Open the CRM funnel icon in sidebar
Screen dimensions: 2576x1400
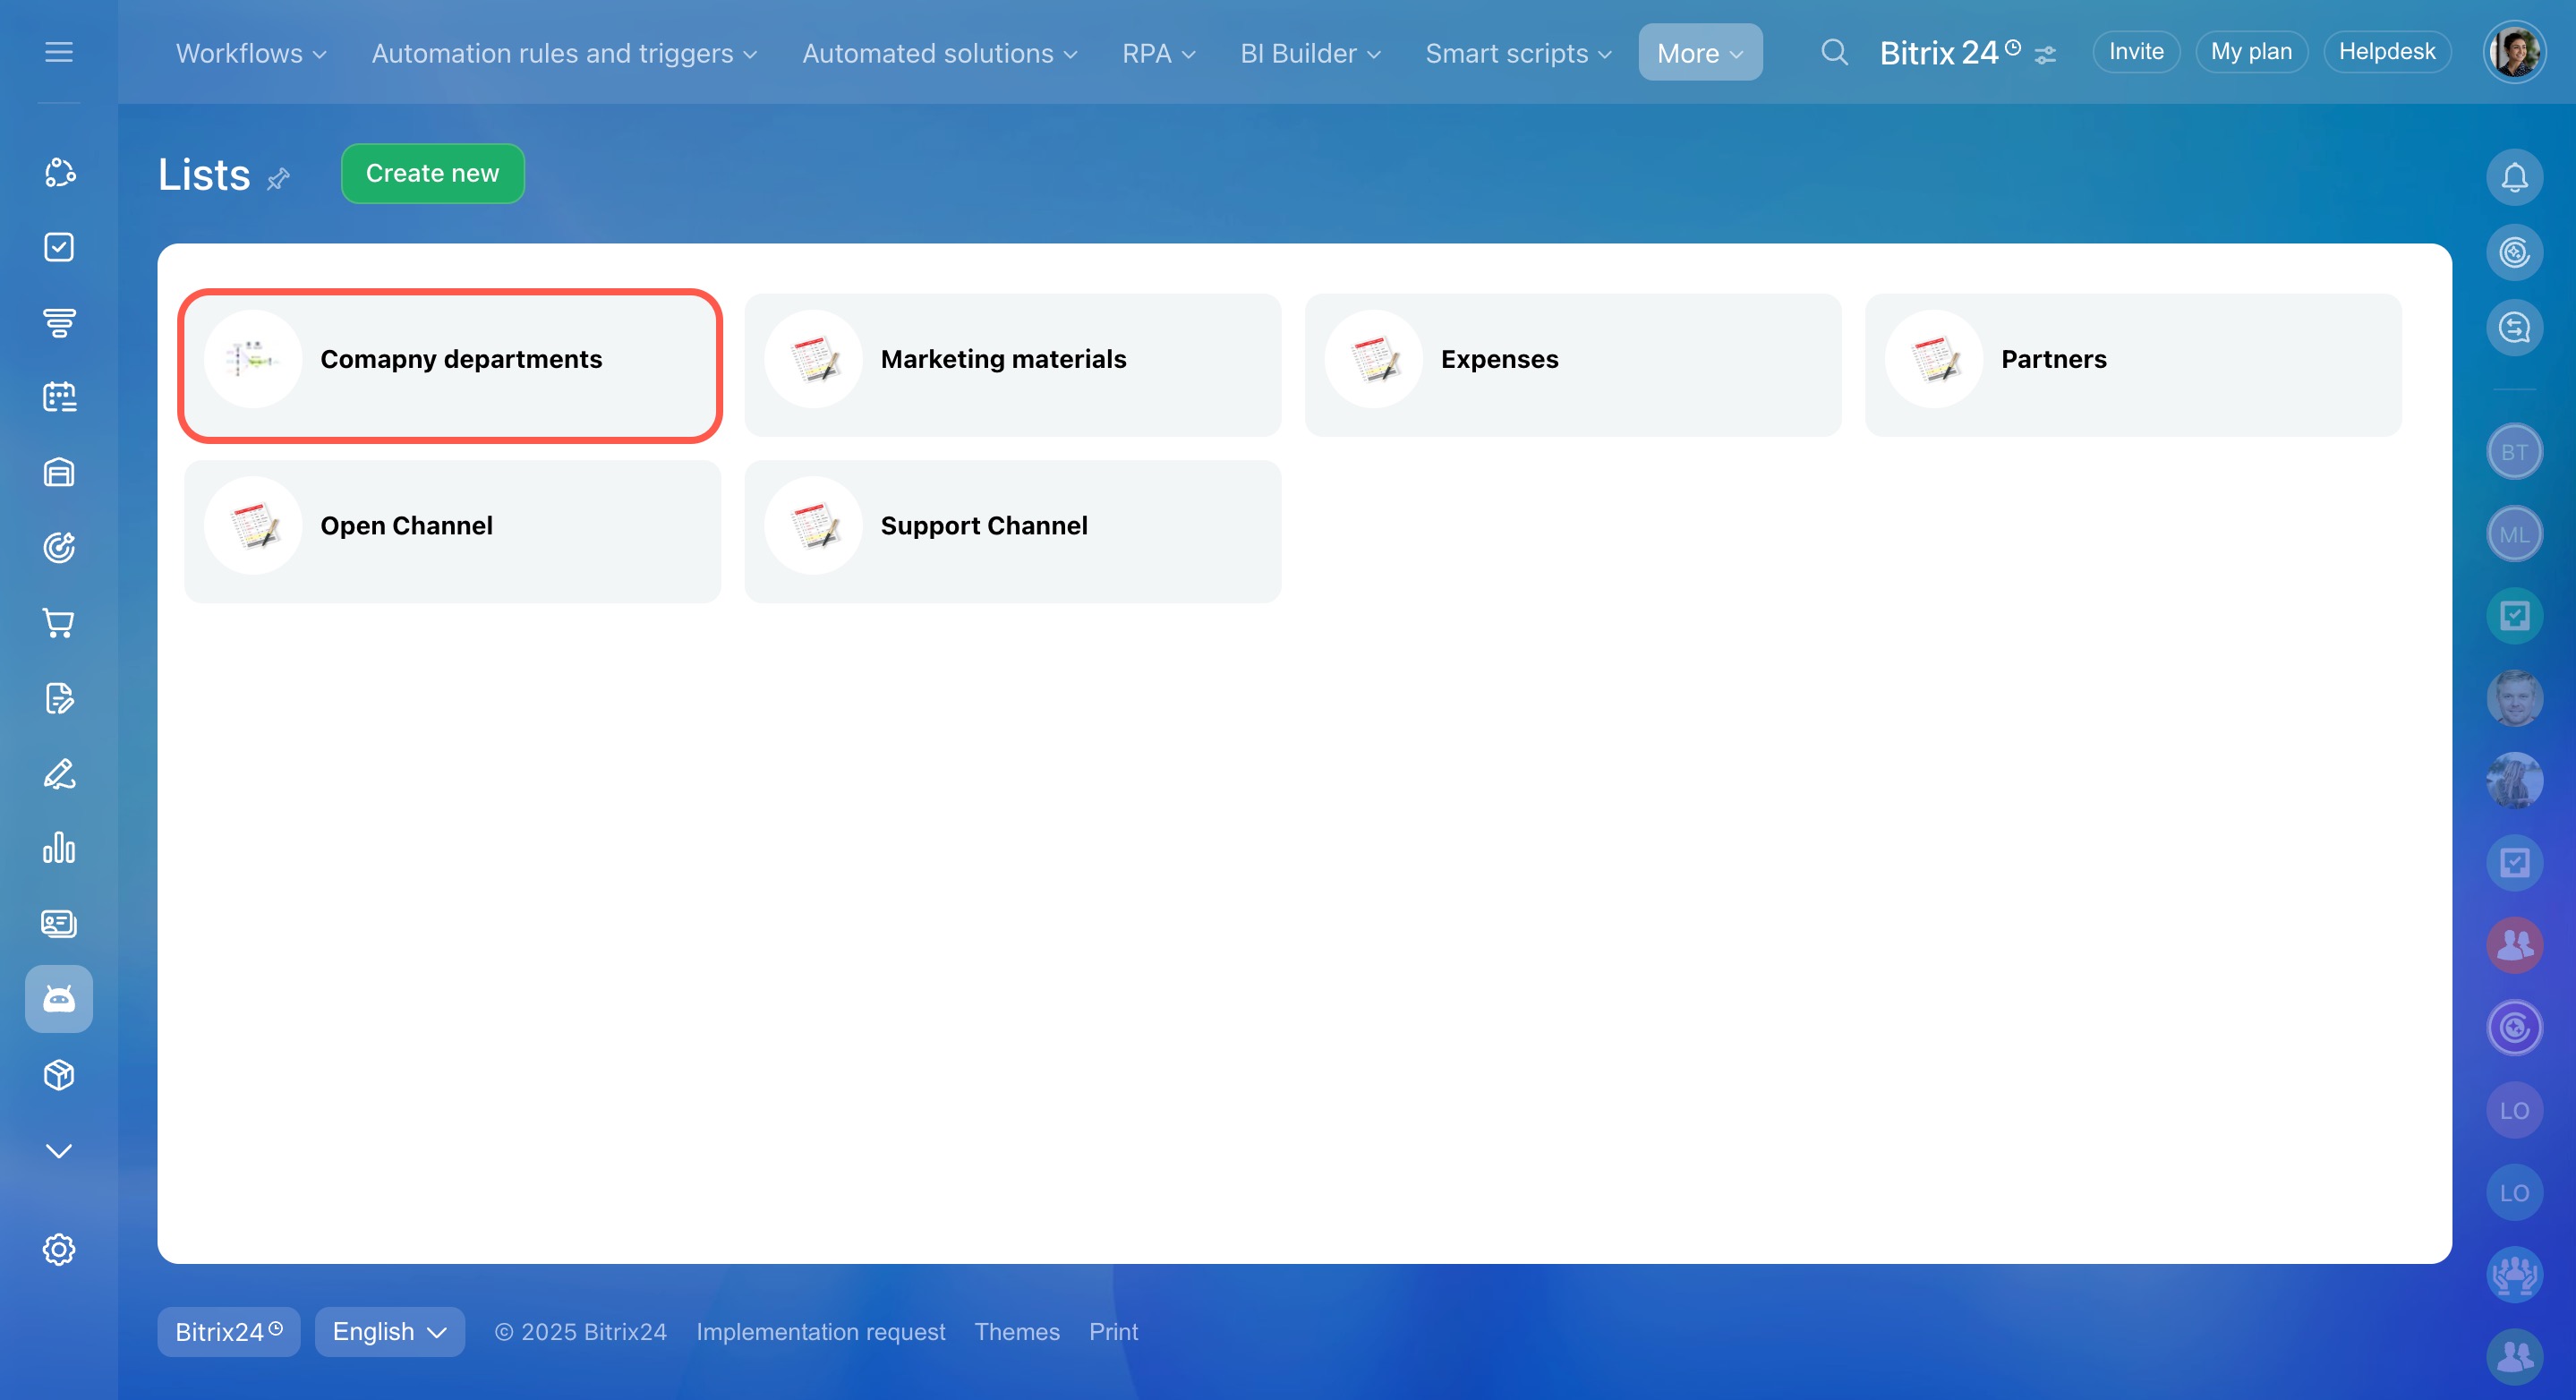click(x=59, y=322)
